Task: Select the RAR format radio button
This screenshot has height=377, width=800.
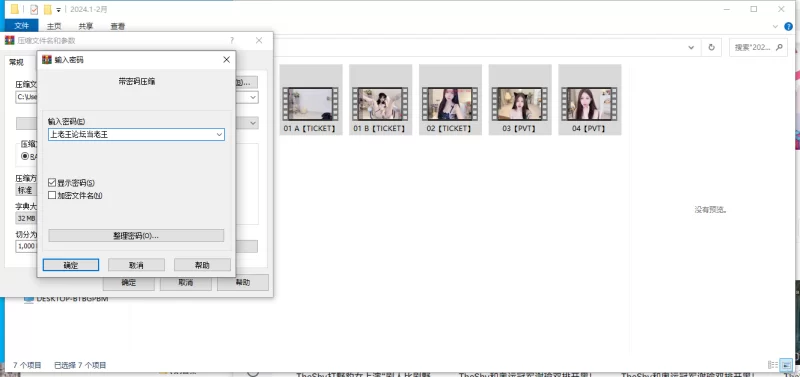Action: 24,156
